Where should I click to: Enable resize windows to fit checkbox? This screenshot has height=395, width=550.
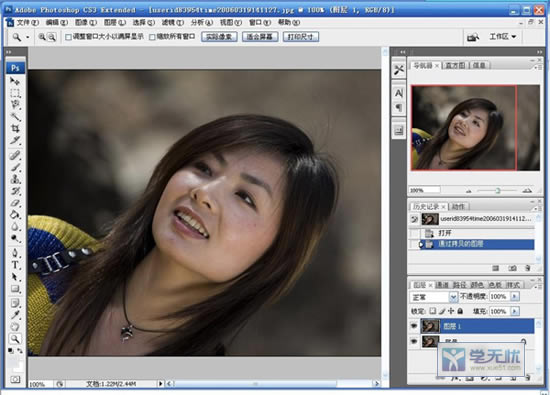68,37
